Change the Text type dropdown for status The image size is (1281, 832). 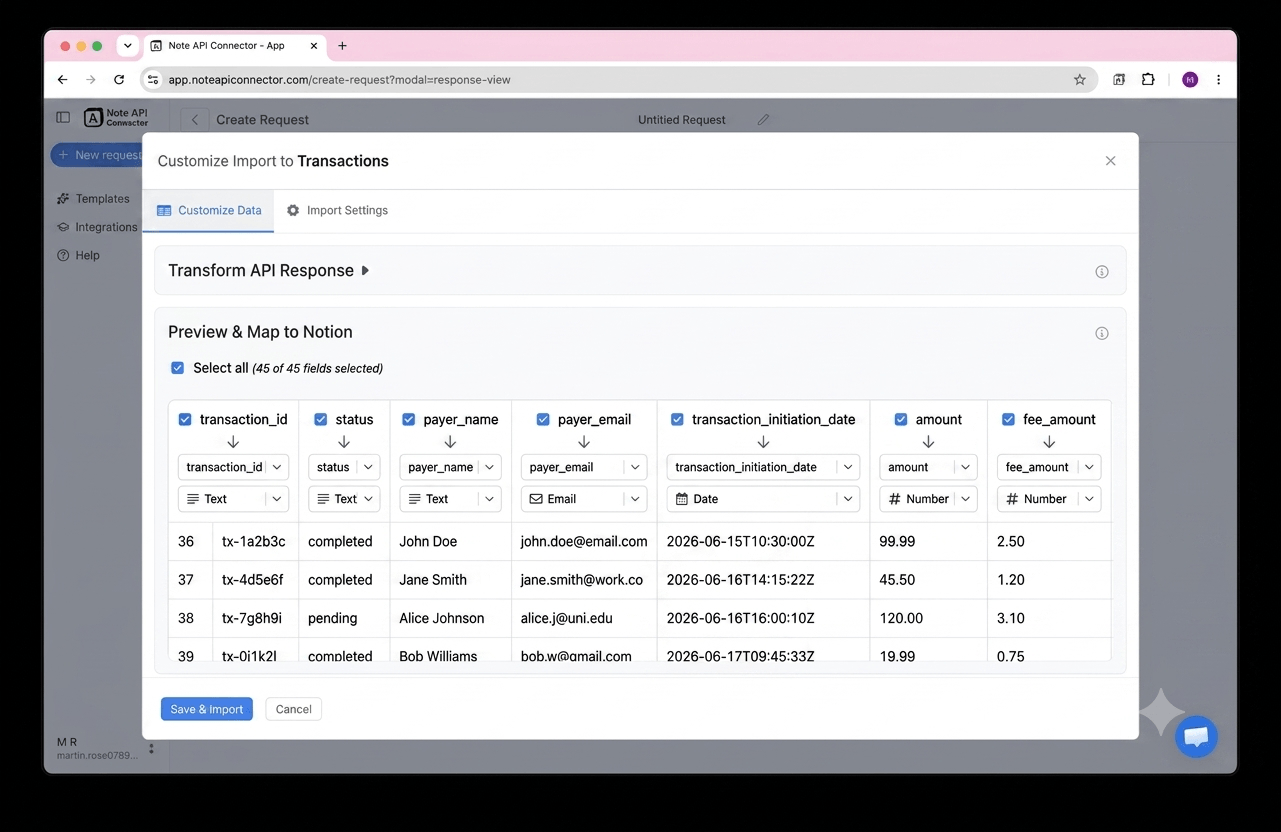coord(344,499)
